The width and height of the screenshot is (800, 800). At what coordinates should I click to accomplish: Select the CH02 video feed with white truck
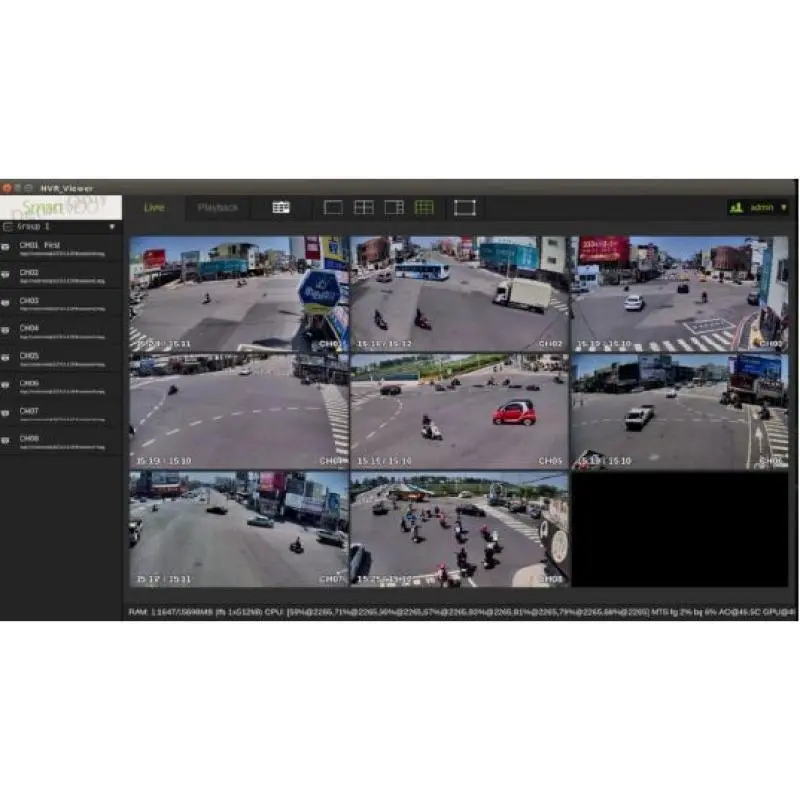(459, 293)
